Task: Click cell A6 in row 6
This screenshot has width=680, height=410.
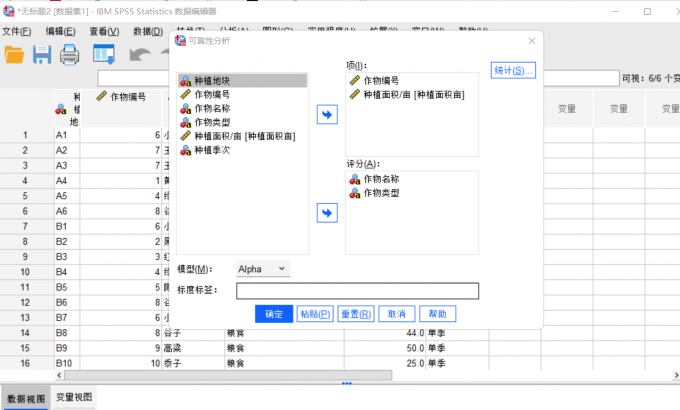Action: pyautogui.click(x=67, y=211)
